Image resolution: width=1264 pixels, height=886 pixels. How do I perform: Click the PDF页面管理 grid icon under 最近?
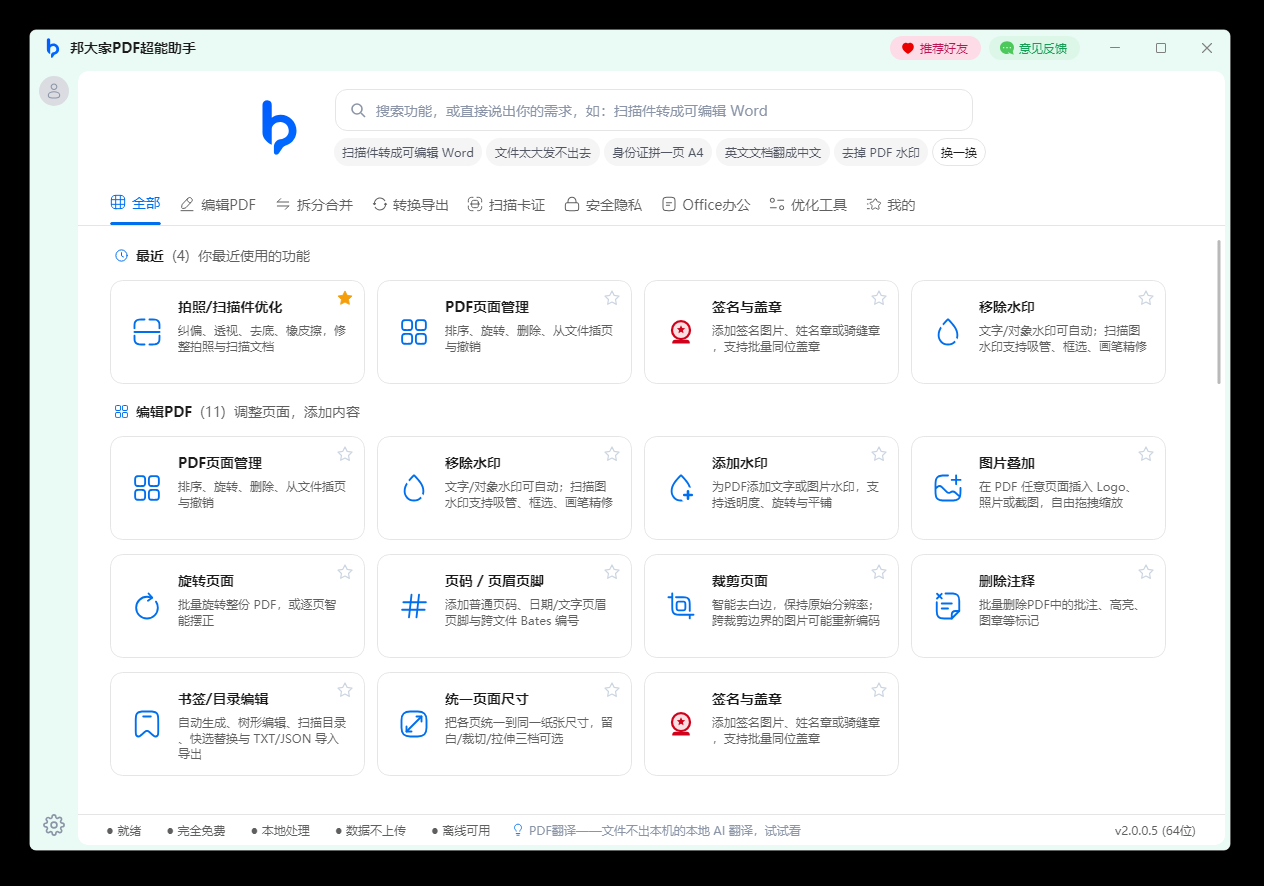(x=414, y=332)
